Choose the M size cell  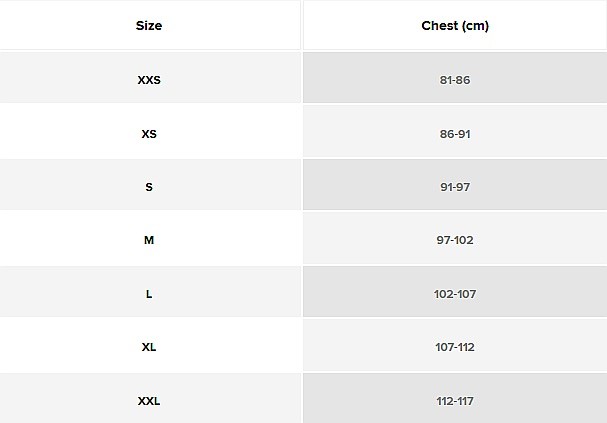149,240
